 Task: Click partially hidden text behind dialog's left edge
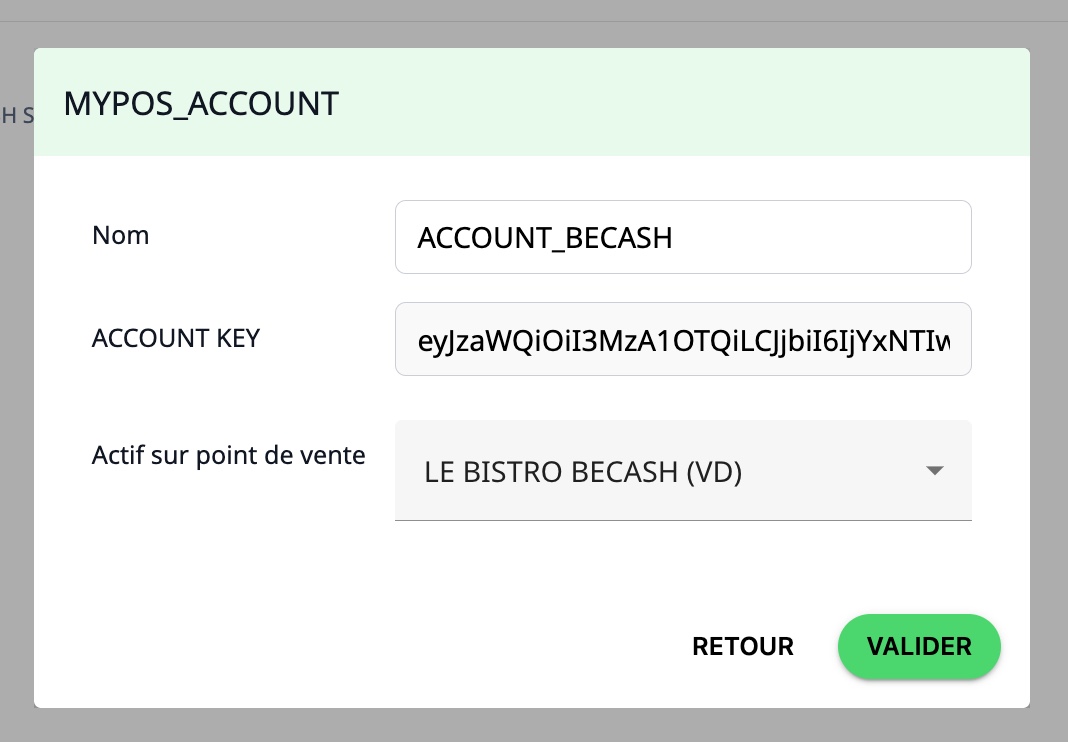pos(16,115)
